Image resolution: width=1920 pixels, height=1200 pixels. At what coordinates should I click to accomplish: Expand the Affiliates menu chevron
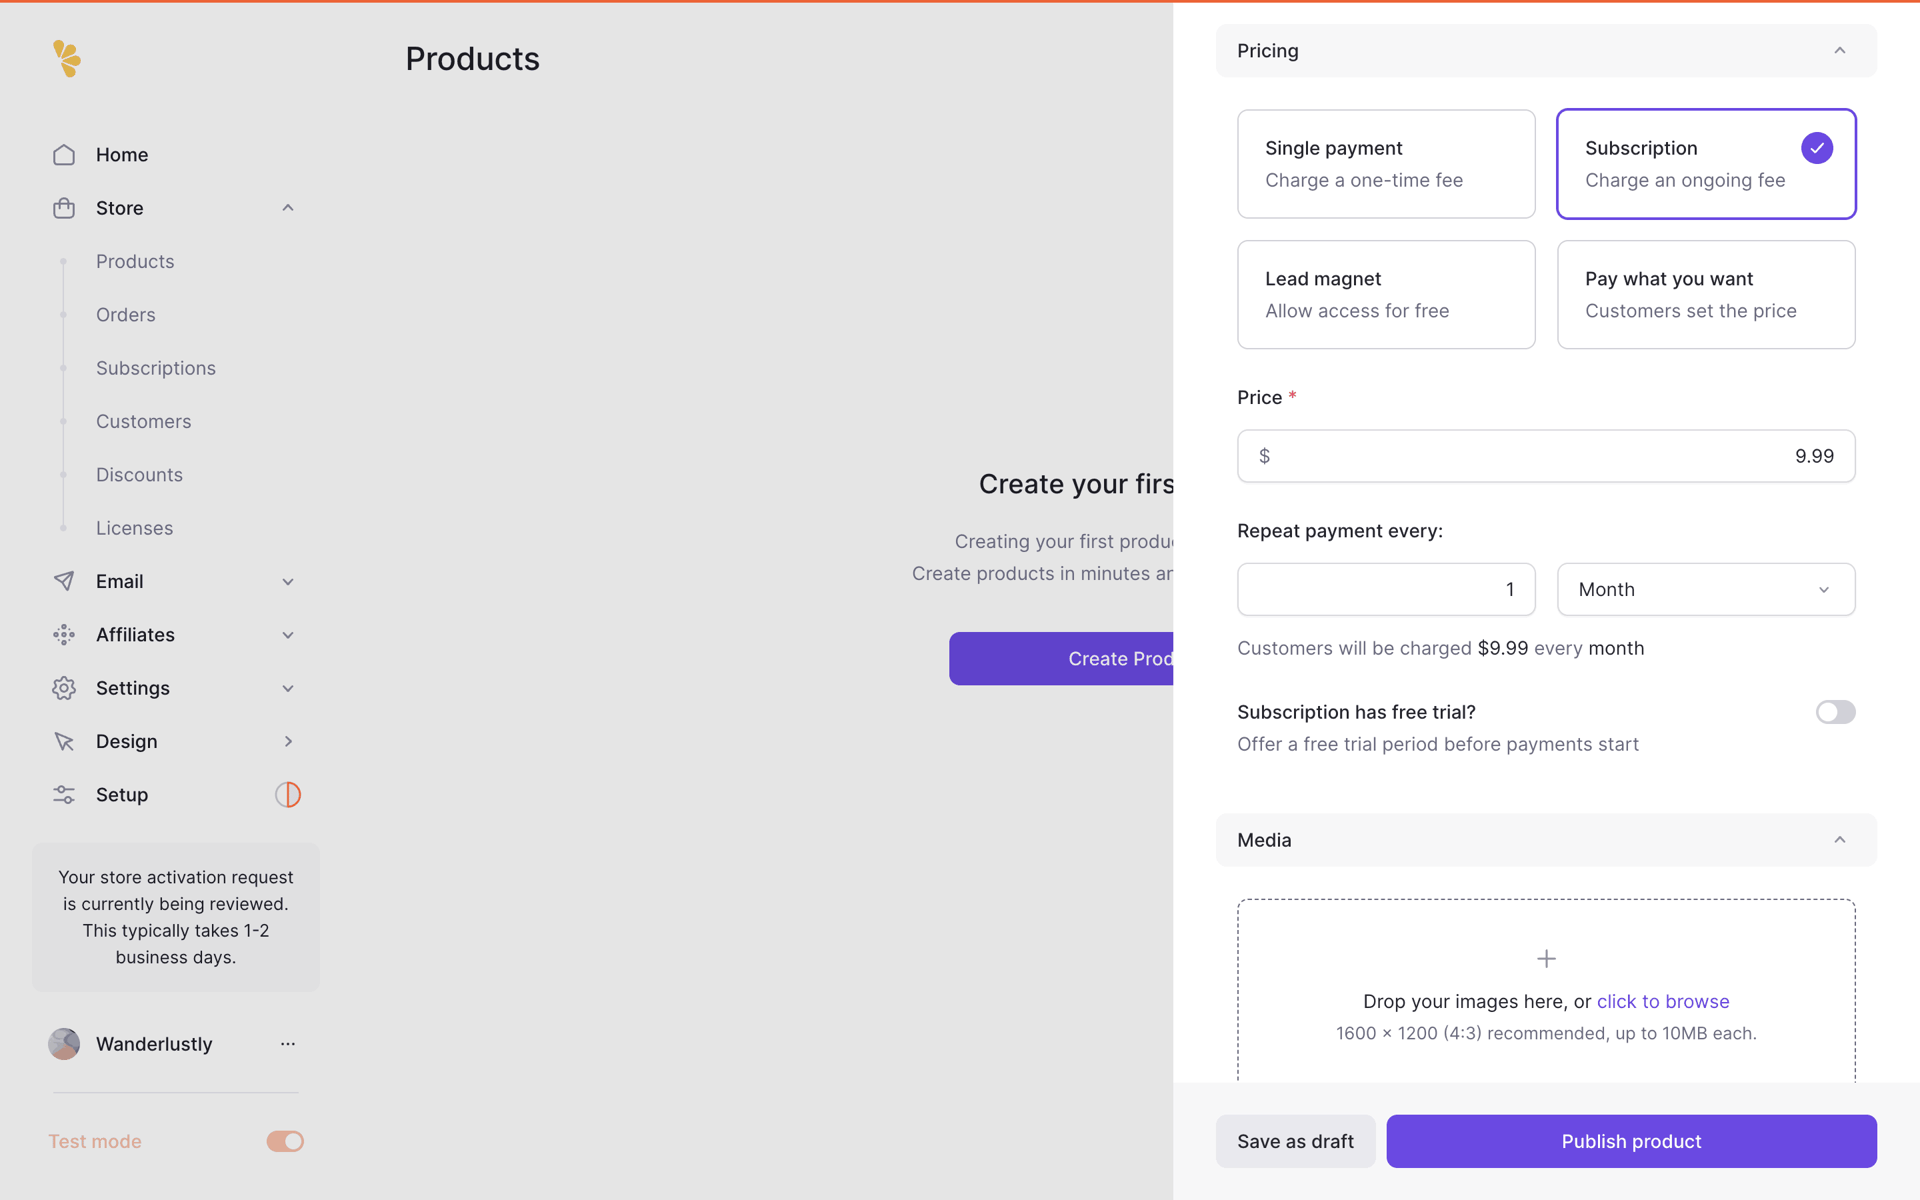(x=288, y=635)
